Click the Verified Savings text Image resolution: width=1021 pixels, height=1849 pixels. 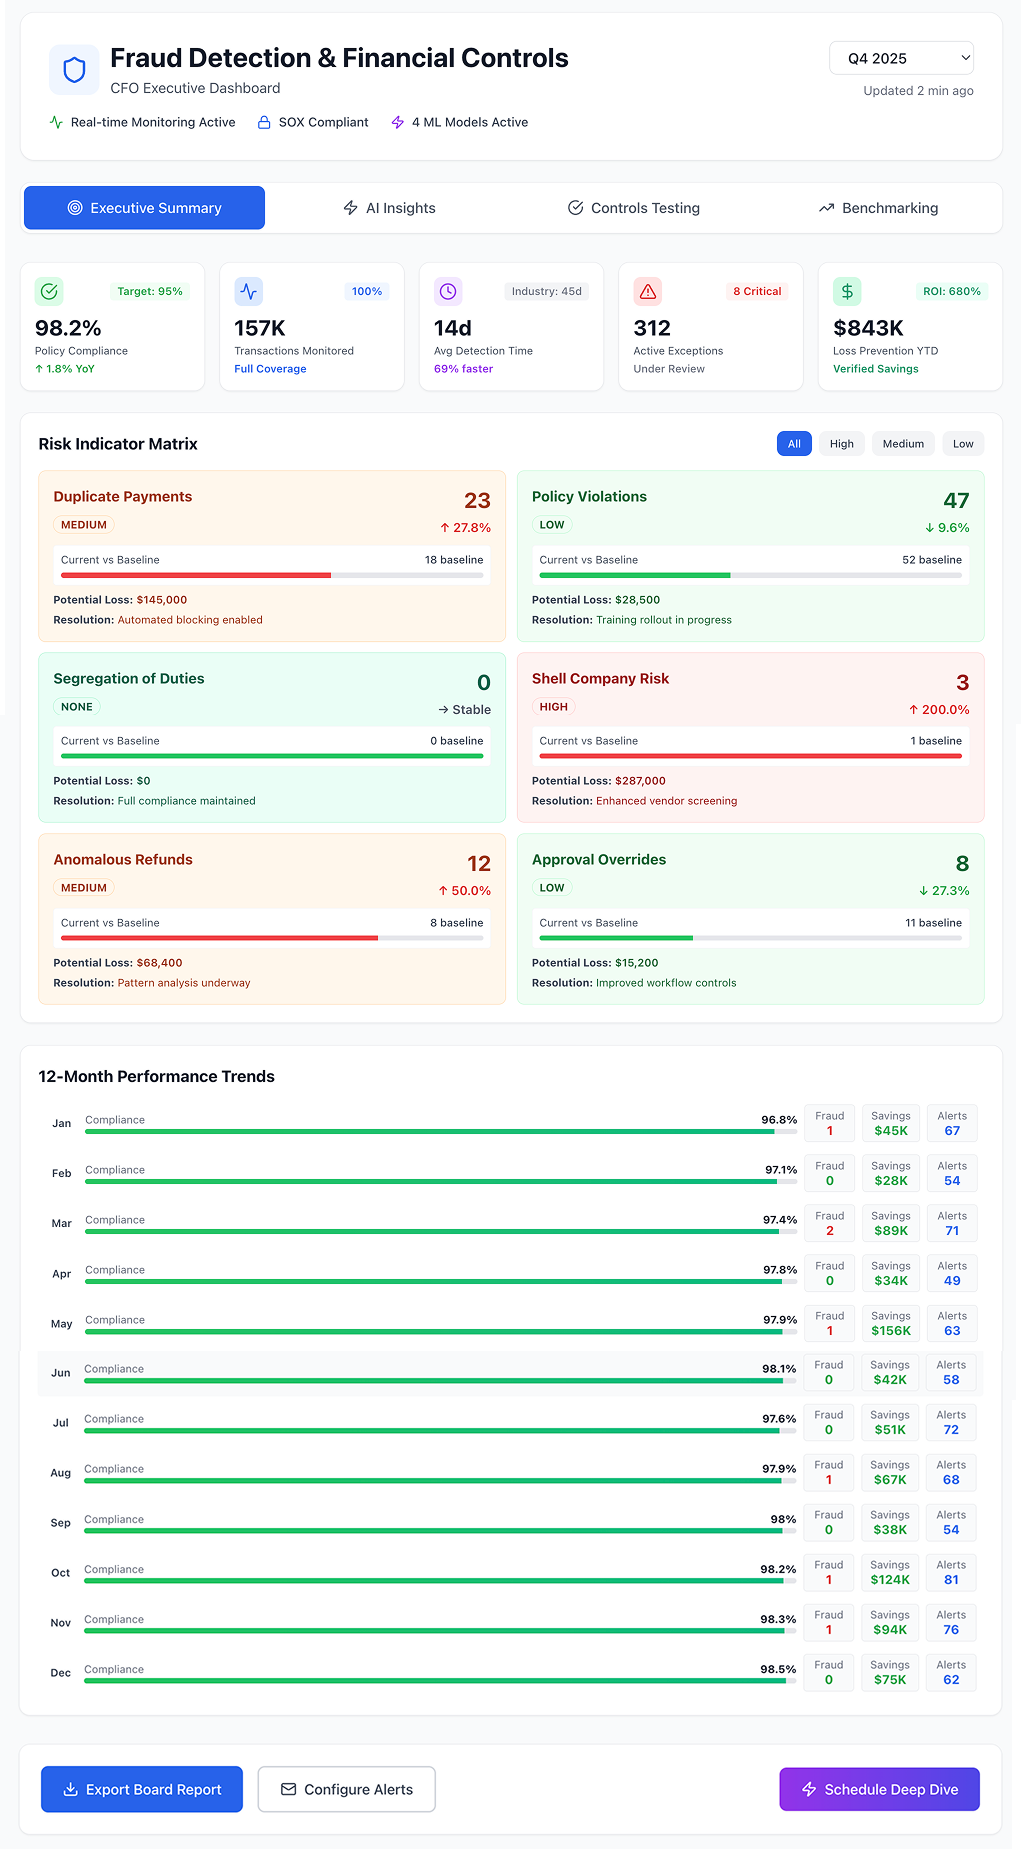876,369
